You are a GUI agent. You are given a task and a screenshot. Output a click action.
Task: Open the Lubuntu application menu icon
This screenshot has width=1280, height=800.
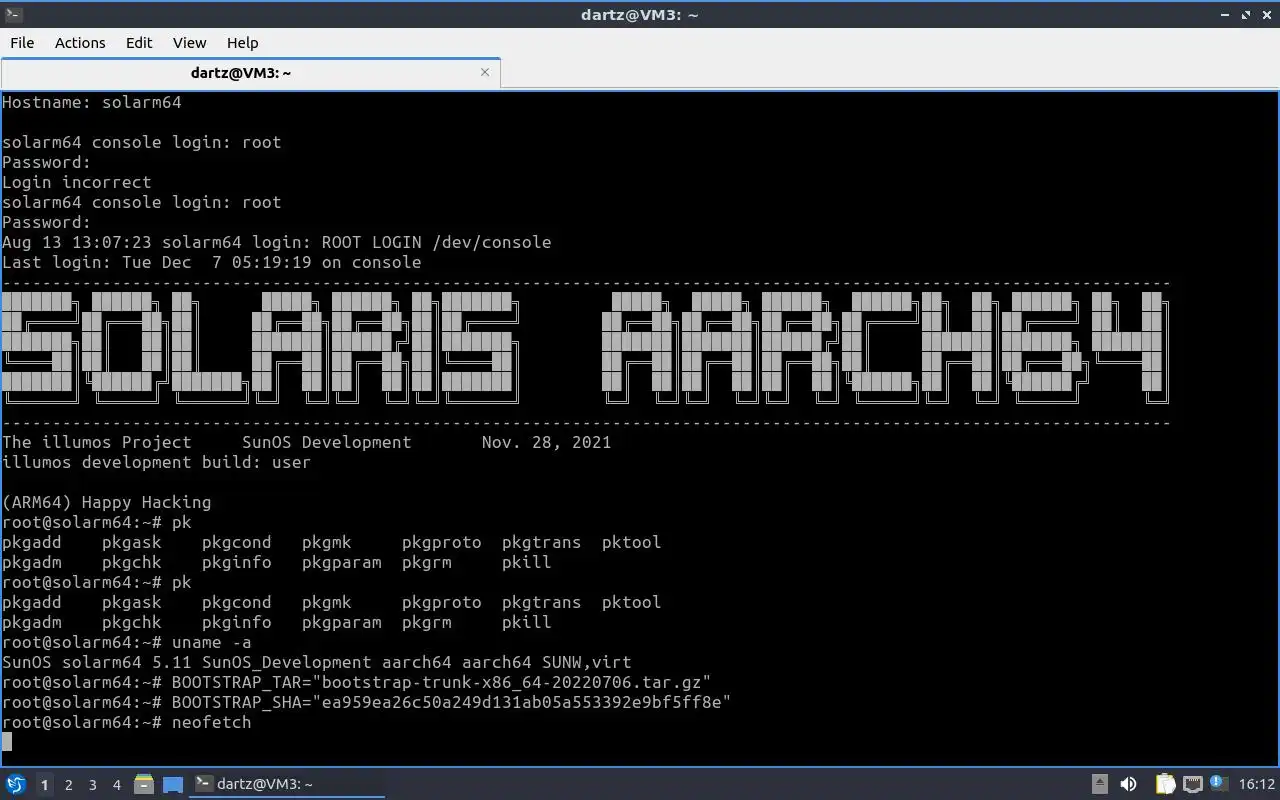[15, 784]
